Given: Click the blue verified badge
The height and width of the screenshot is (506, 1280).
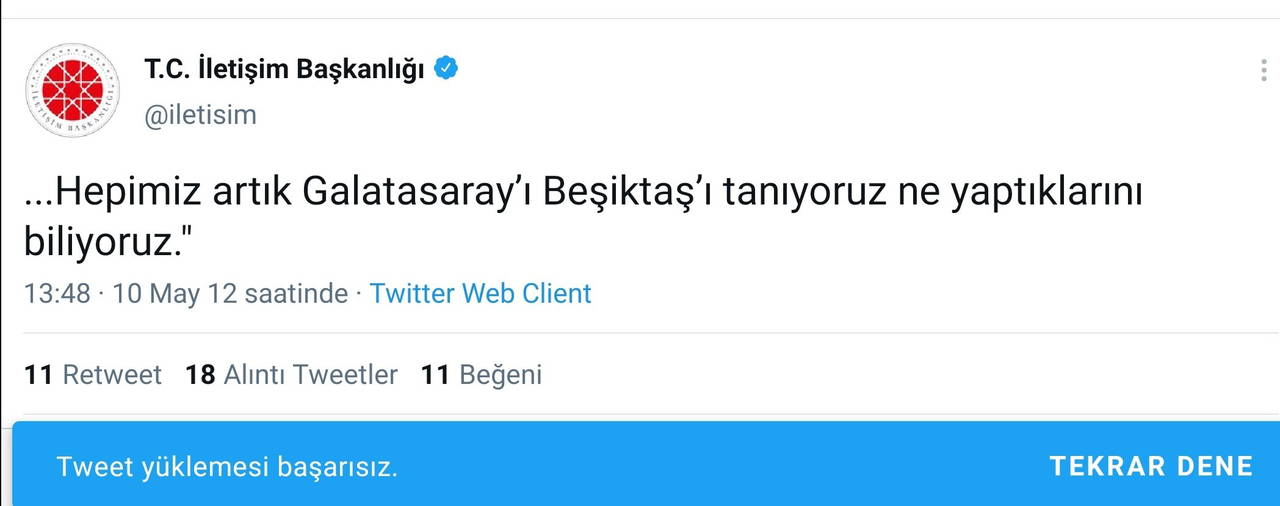Looking at the screenshot, I should 446,69.
